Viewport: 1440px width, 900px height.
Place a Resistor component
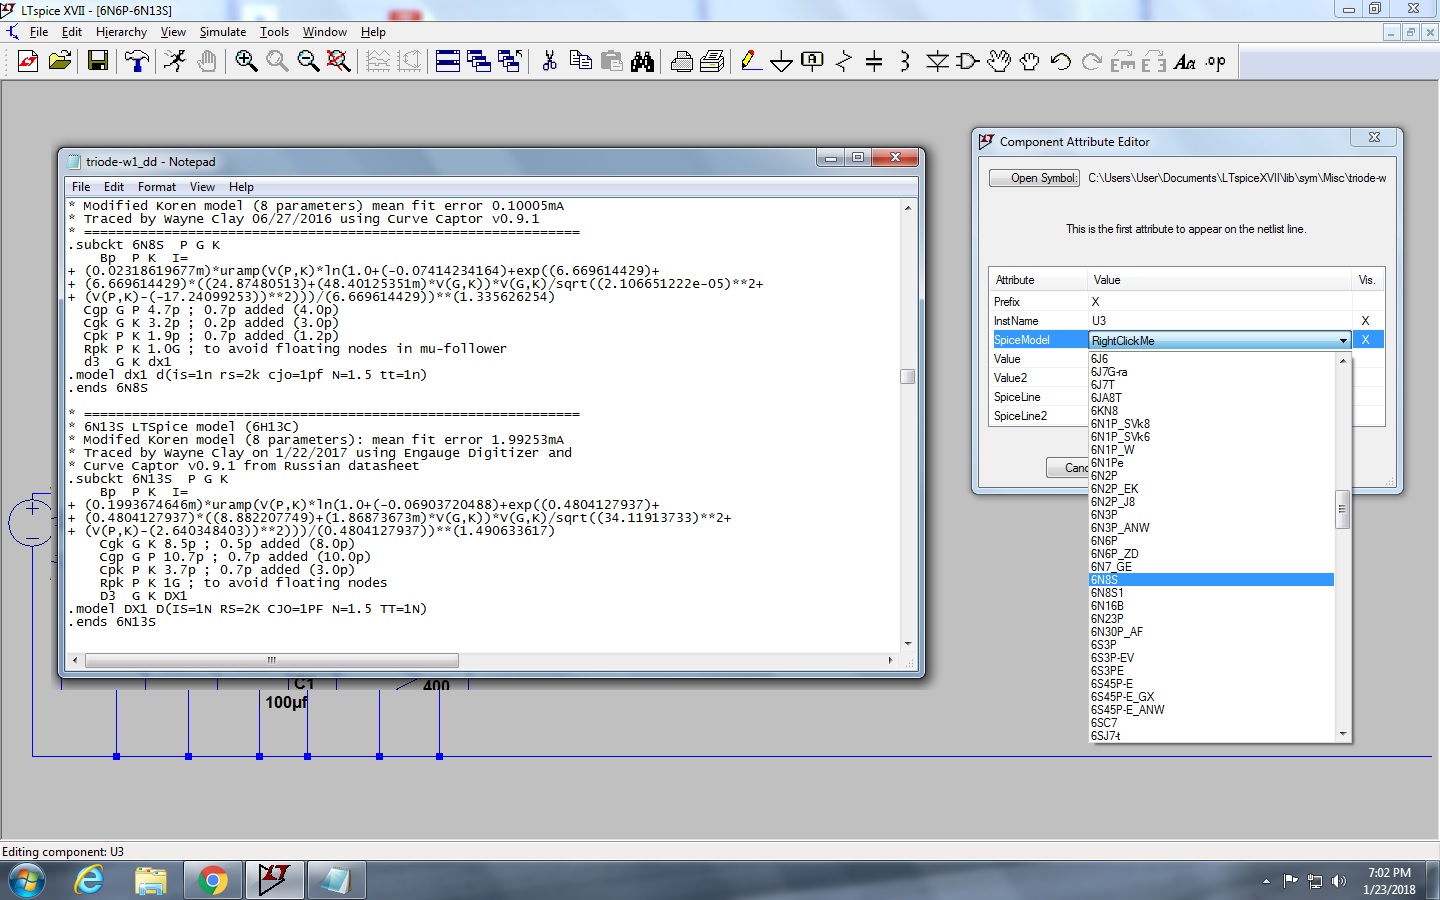pyautogui.click(x=844, y=62)
